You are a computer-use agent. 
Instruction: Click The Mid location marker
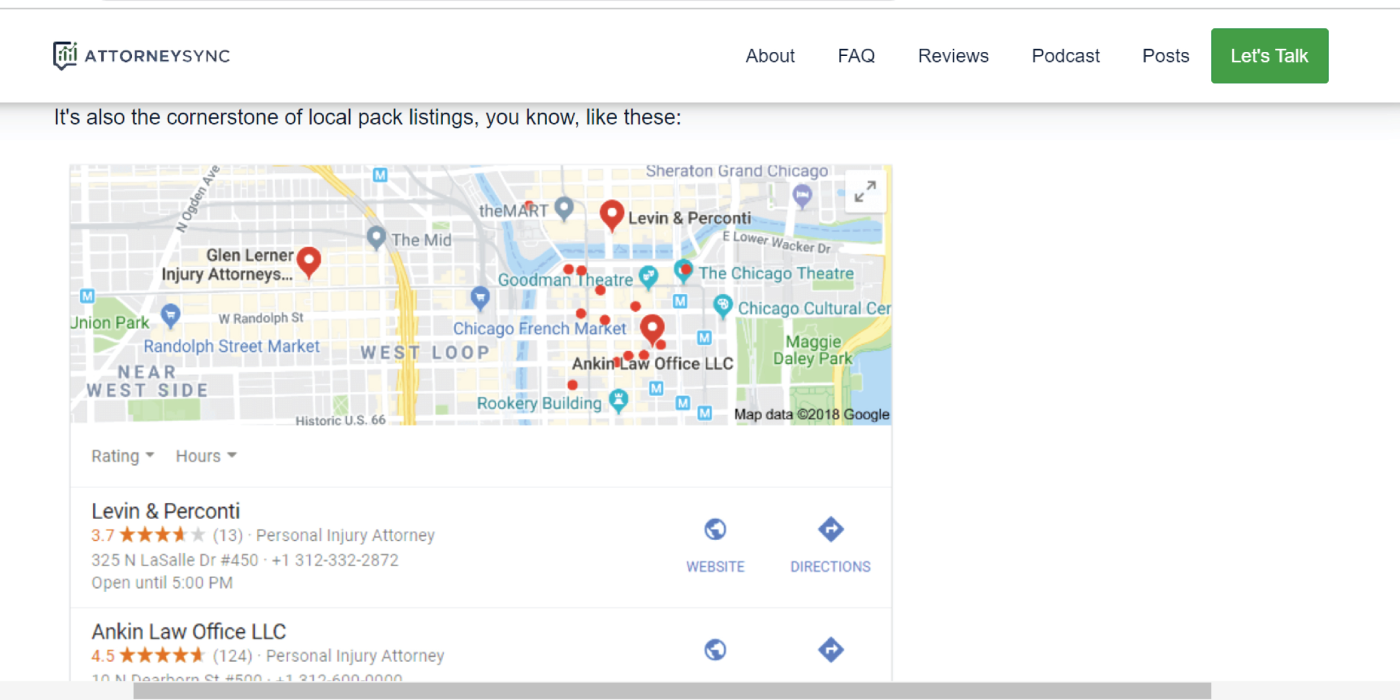coord(376,238)
